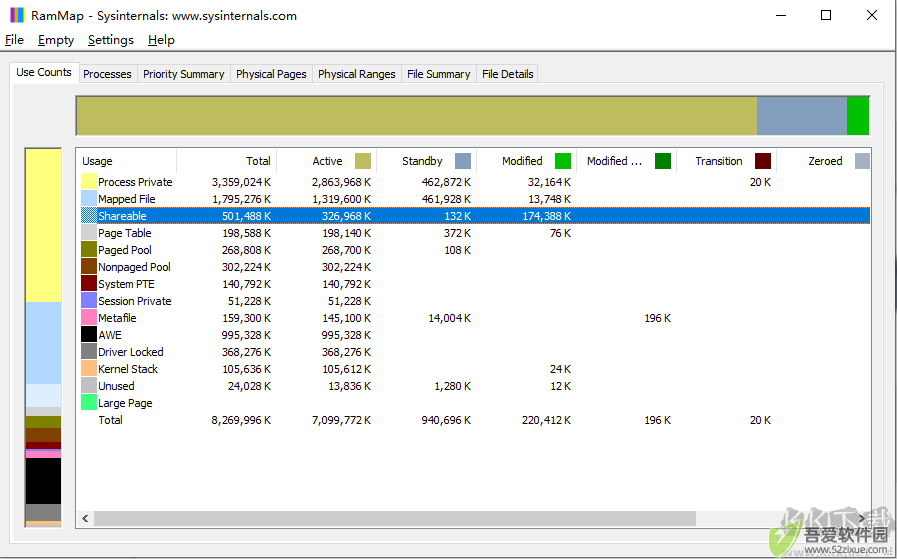Click the Zeroed column gray swatch

click(x=862, y=161)
